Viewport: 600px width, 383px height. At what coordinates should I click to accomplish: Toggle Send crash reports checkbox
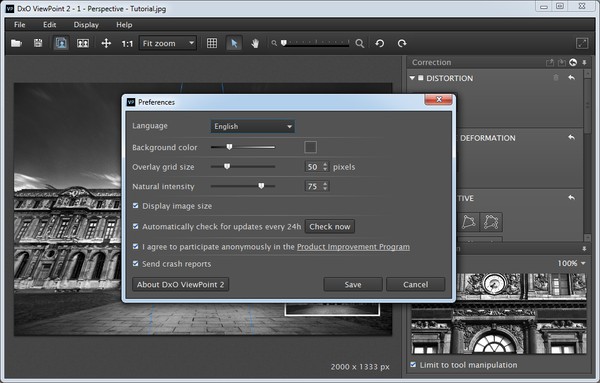(x=135, y=264)
